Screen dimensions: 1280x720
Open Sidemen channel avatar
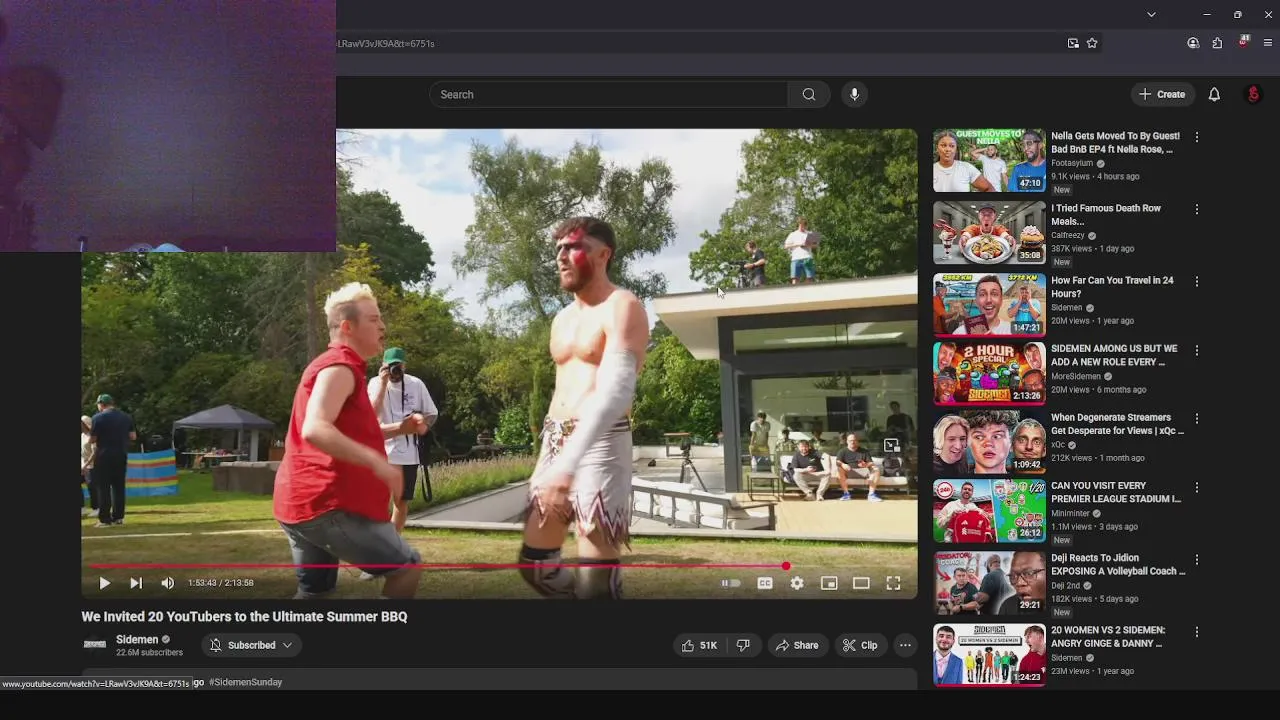(x=95, y=645)
